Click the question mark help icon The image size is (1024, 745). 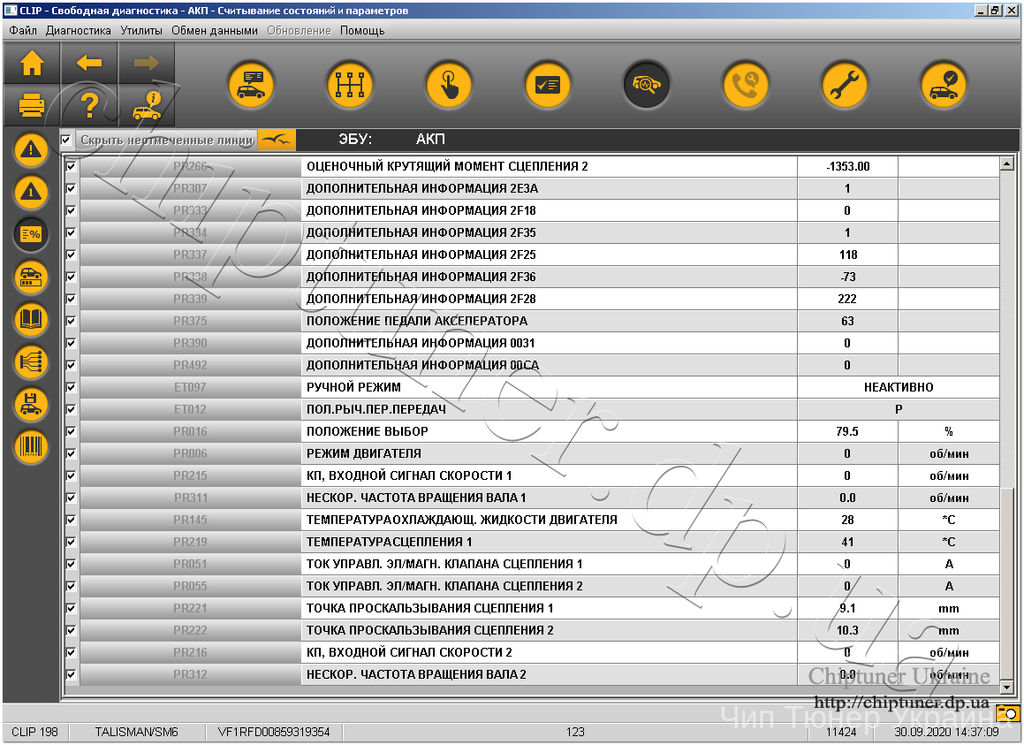point(89,104)
